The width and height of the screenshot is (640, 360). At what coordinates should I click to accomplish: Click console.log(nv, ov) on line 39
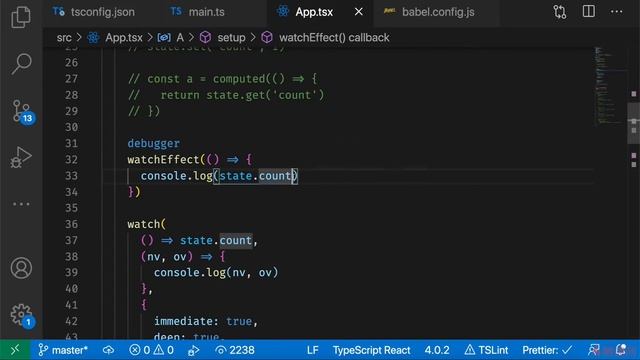[x=216, y=273]
